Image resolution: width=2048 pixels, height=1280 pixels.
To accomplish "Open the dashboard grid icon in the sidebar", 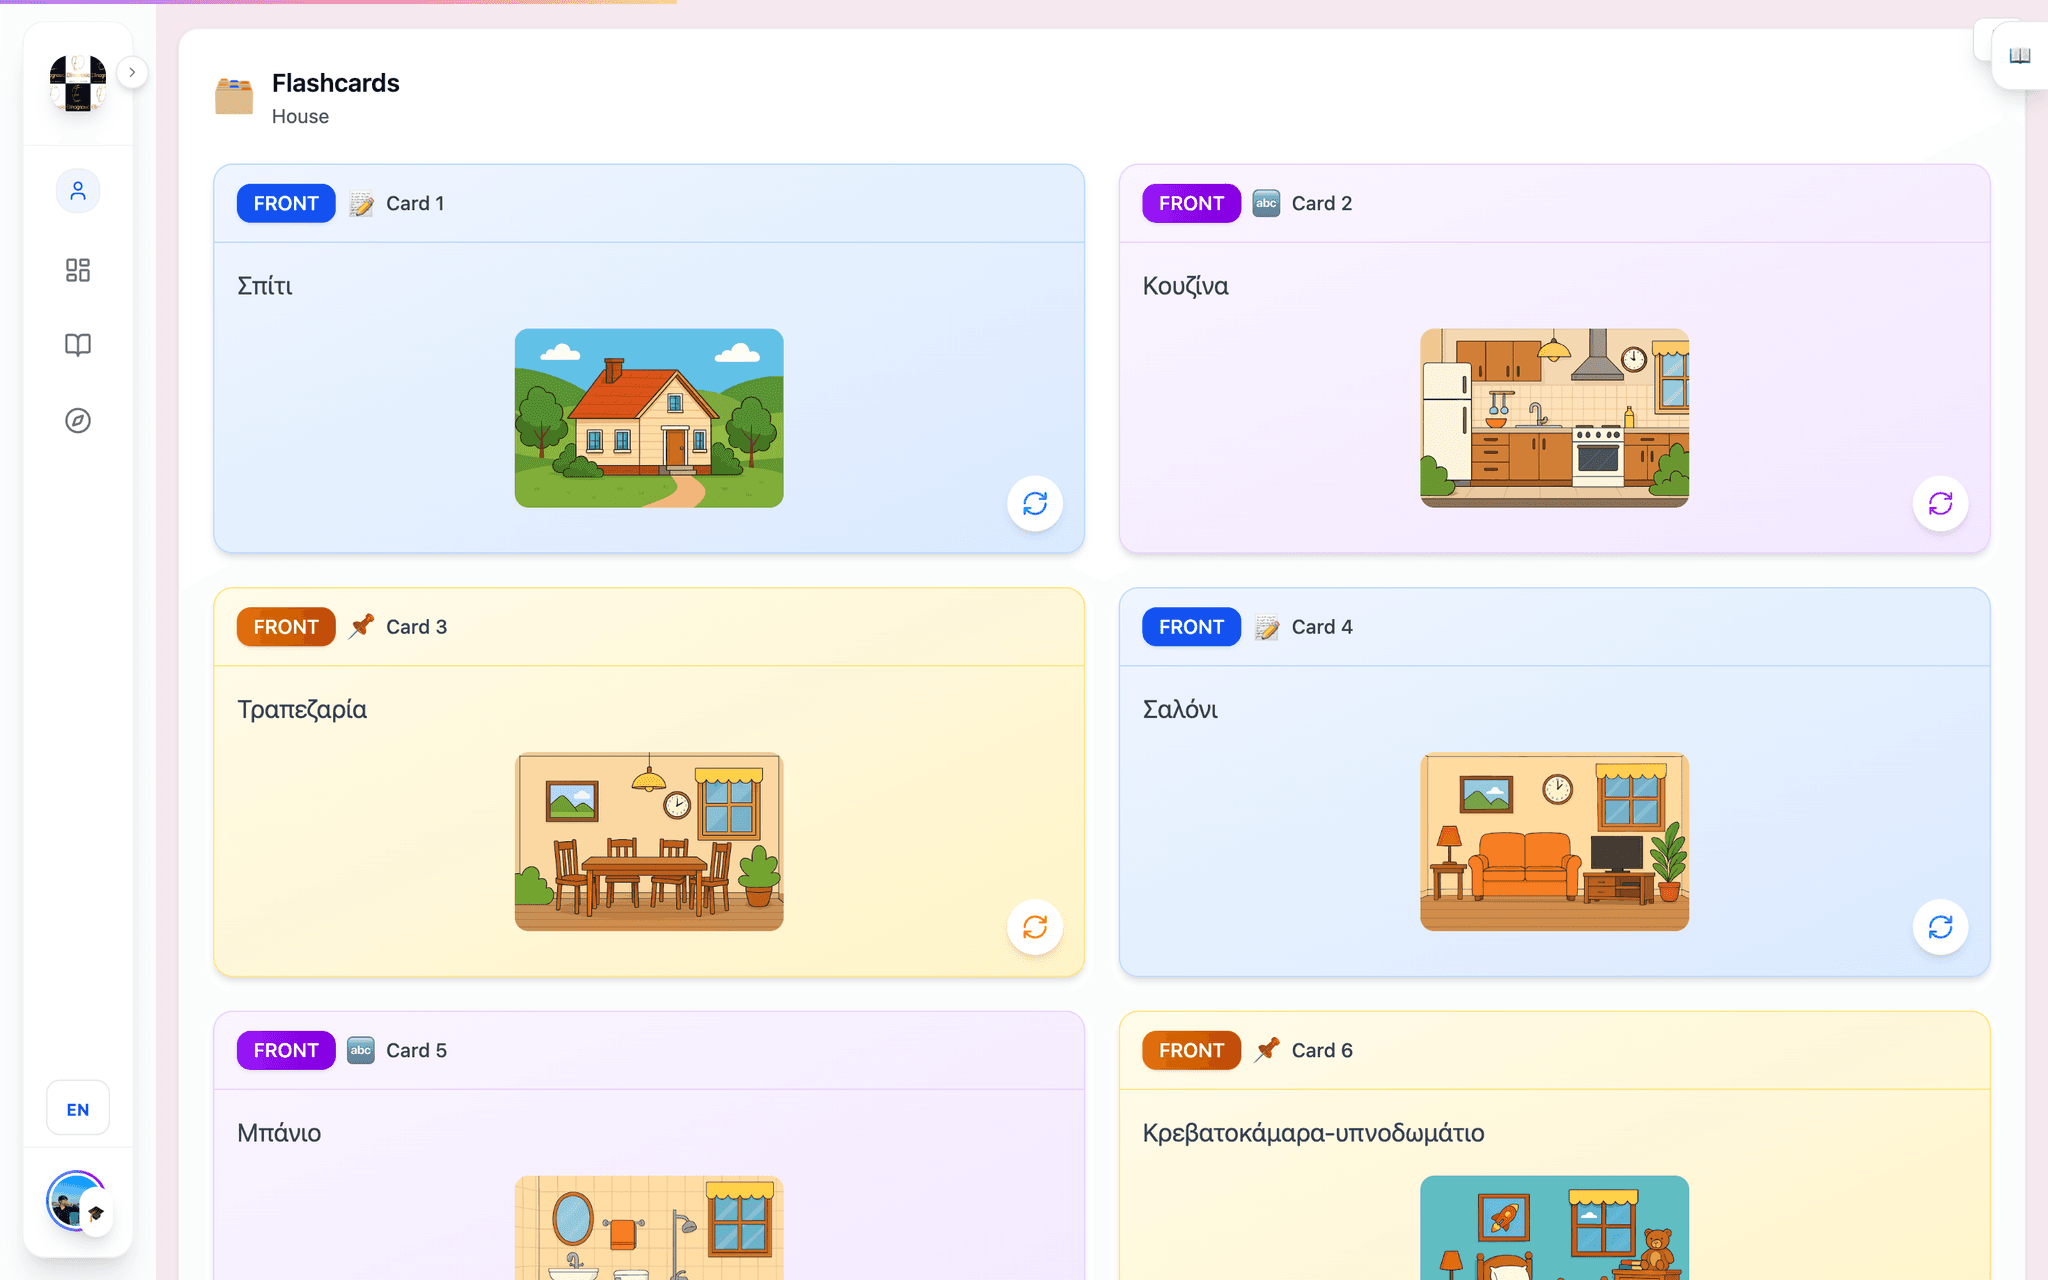I will (x=78, y=270).
